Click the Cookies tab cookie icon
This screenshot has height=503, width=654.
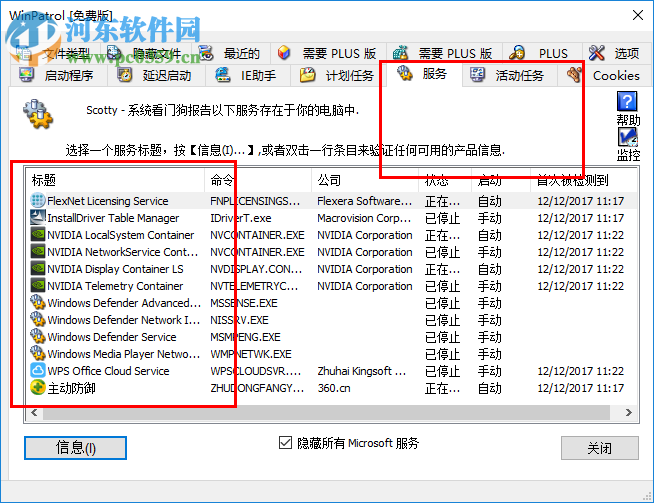pos(575,75)
